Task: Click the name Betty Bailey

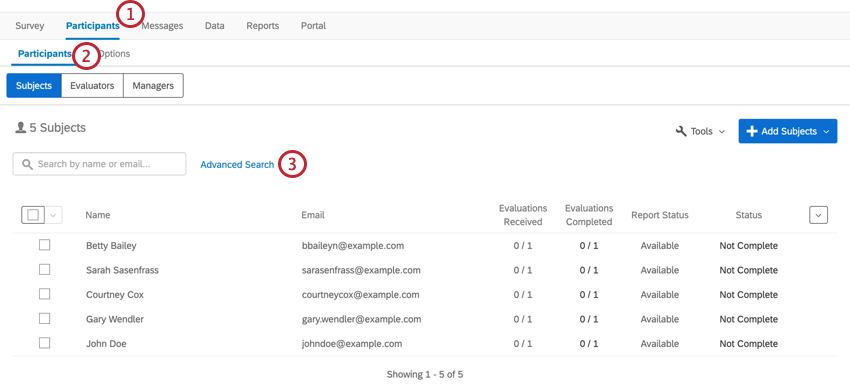Action: tap(111, 246)
